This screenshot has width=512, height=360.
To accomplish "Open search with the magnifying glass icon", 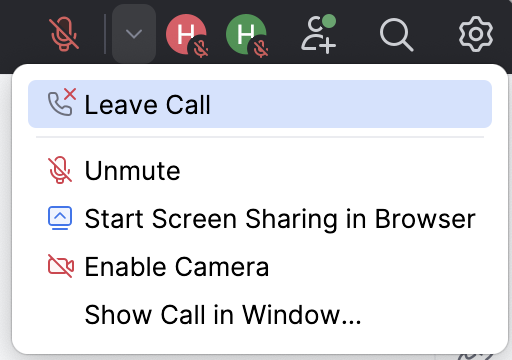I will click(396, 35).
